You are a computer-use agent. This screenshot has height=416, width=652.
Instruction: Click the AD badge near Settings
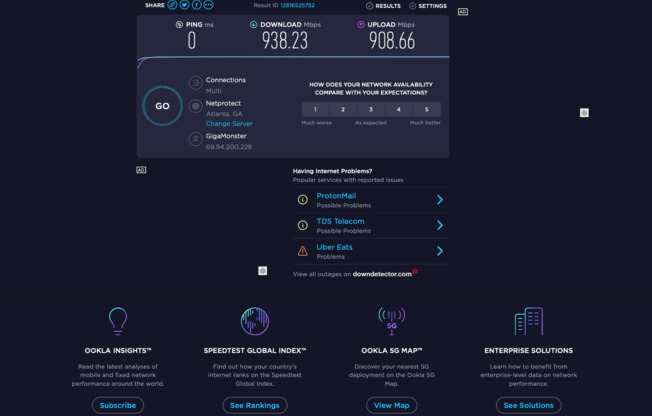(463, 12)
